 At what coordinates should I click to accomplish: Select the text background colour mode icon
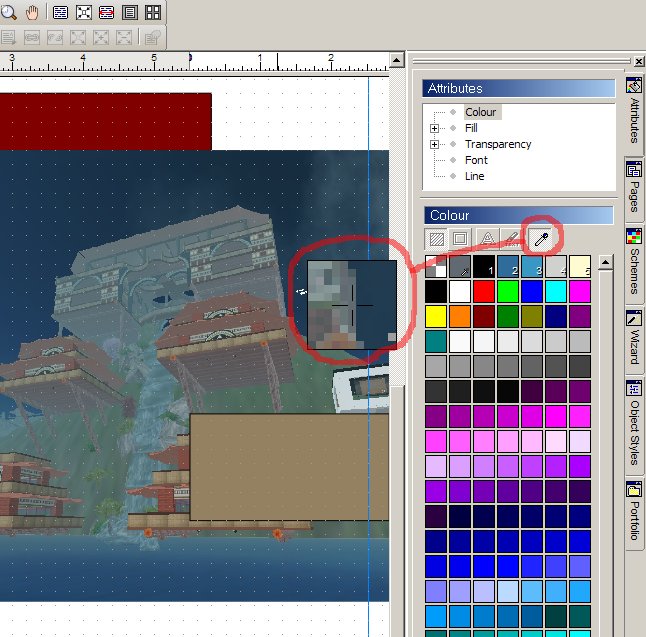(511, 239)
